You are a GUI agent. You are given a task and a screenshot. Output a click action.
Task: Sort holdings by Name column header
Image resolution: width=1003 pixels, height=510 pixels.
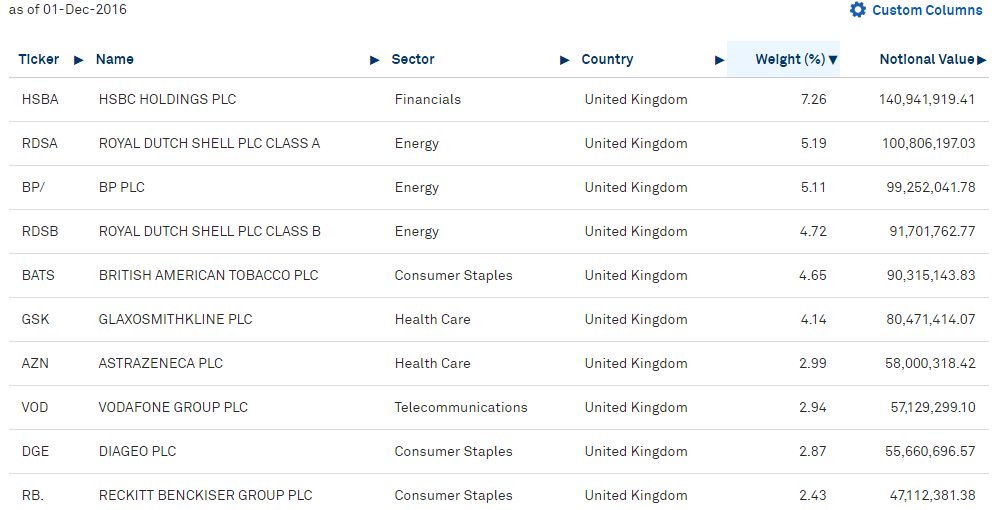(x=115, y=60)
